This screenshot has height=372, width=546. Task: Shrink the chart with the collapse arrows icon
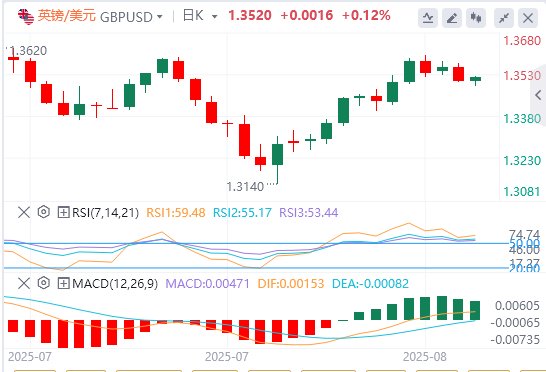tap(504, 18)
